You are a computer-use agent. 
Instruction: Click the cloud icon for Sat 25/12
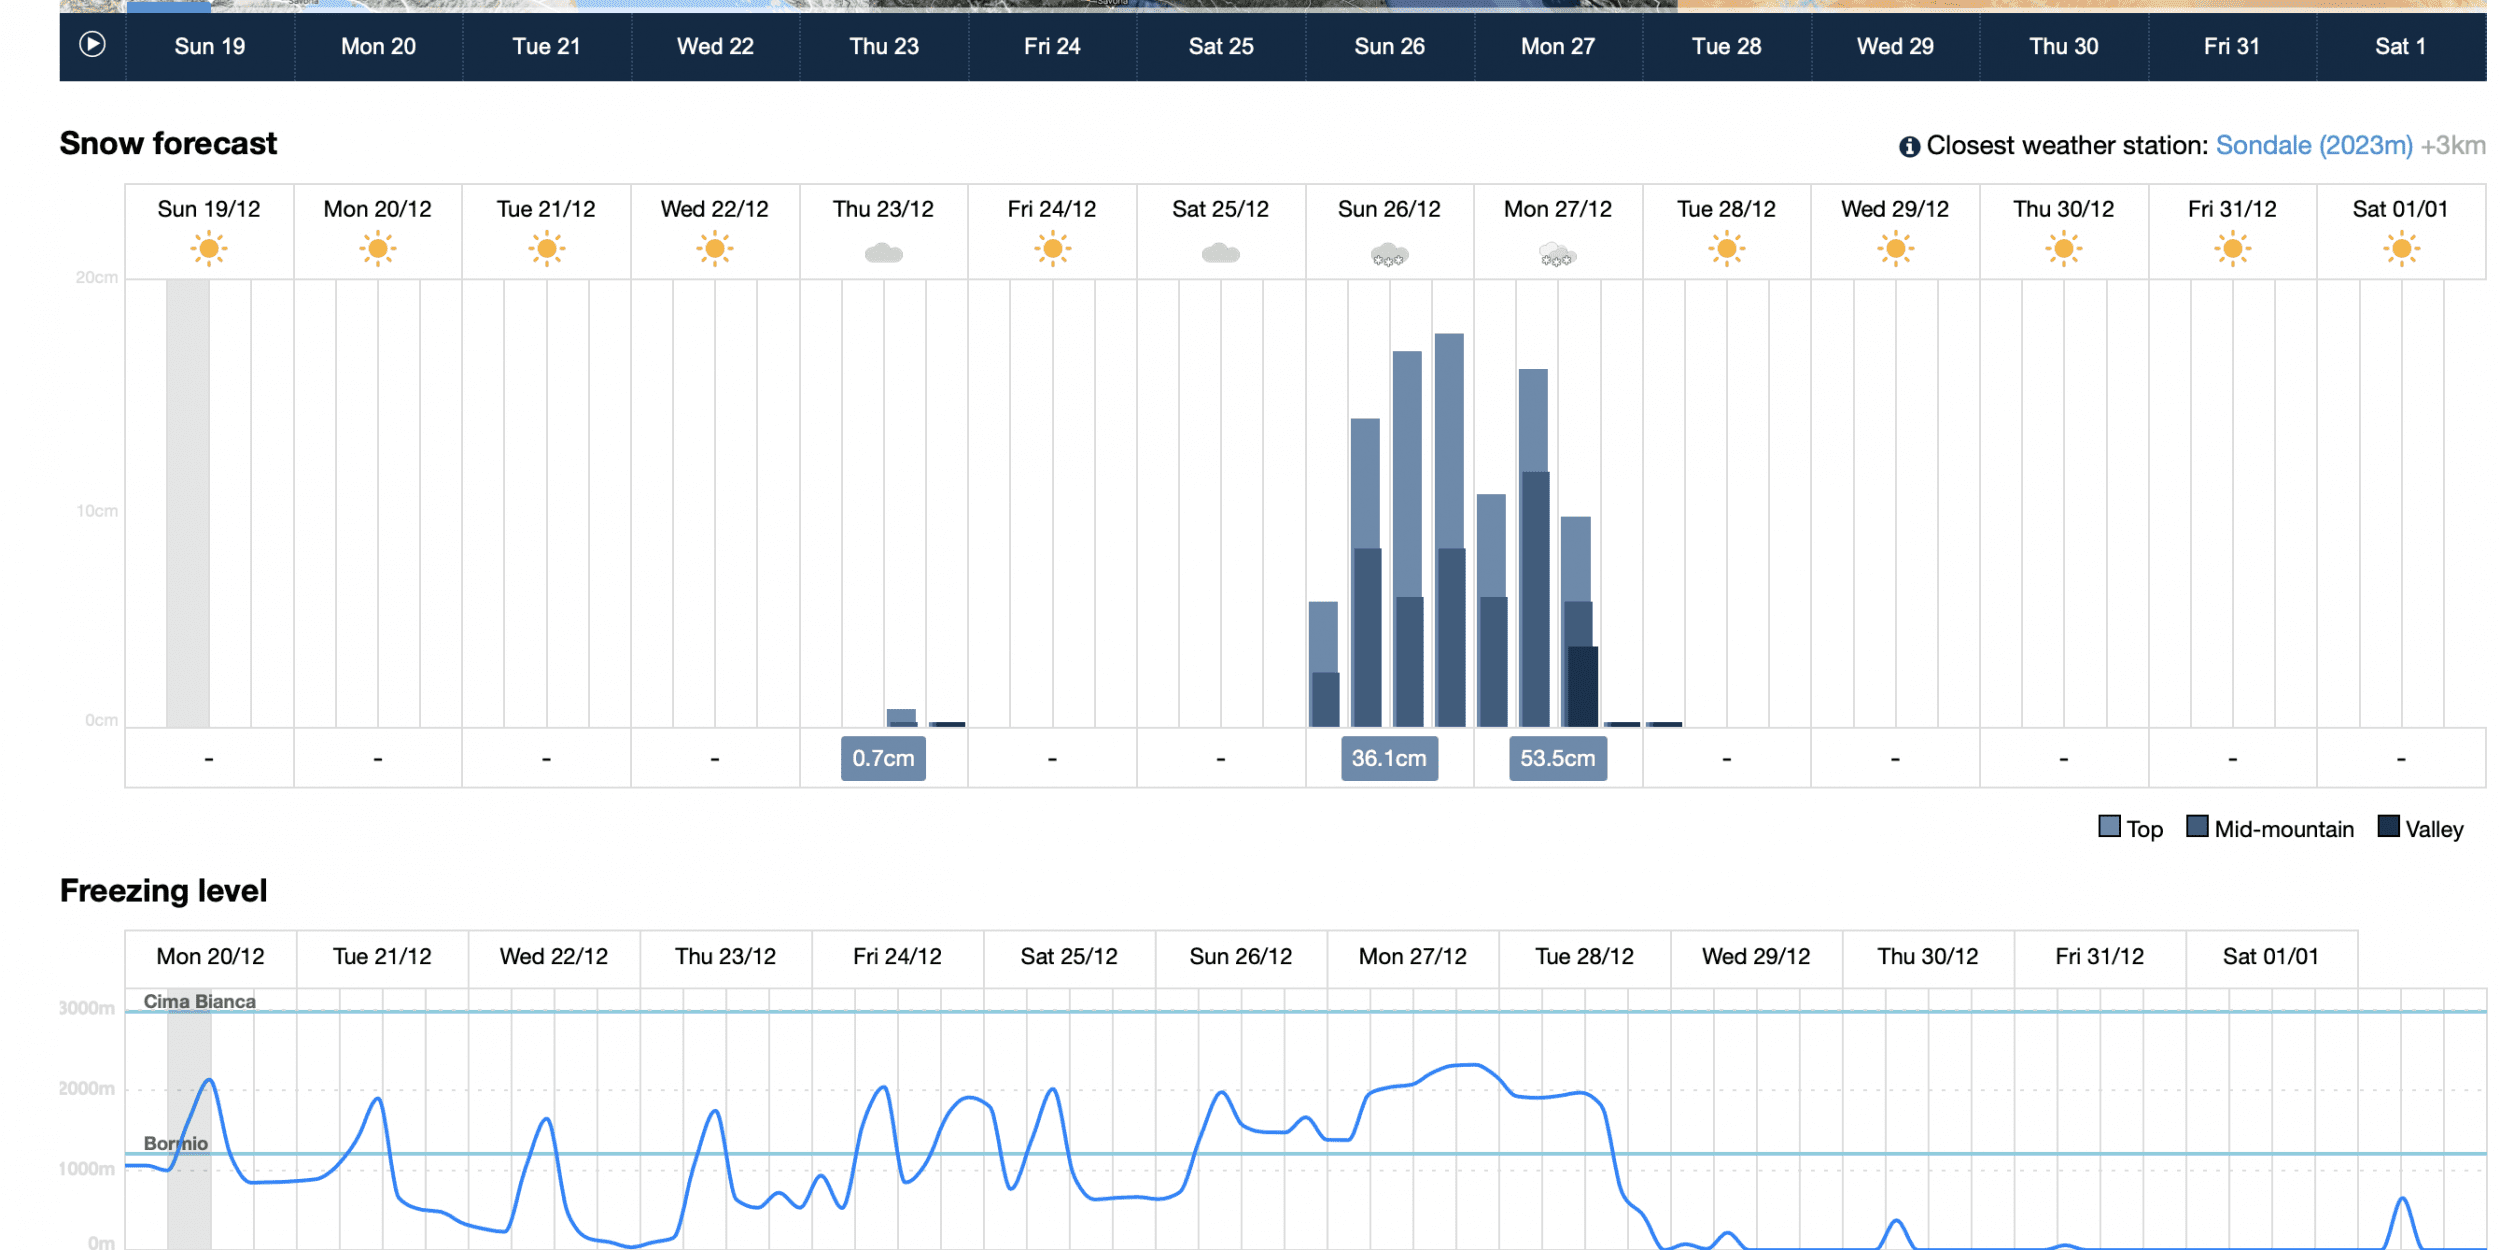pos(1220,253)
